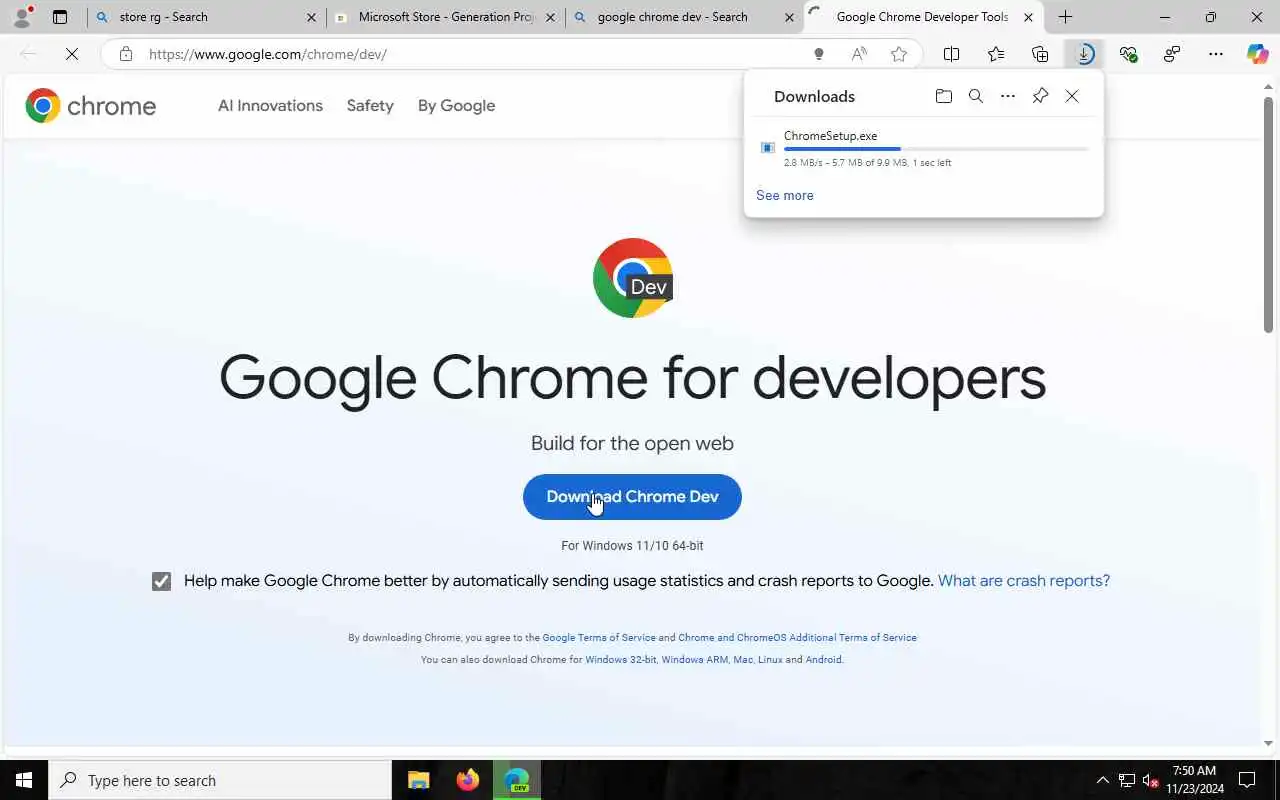Pin the Downloads panel

[1040, 96]
